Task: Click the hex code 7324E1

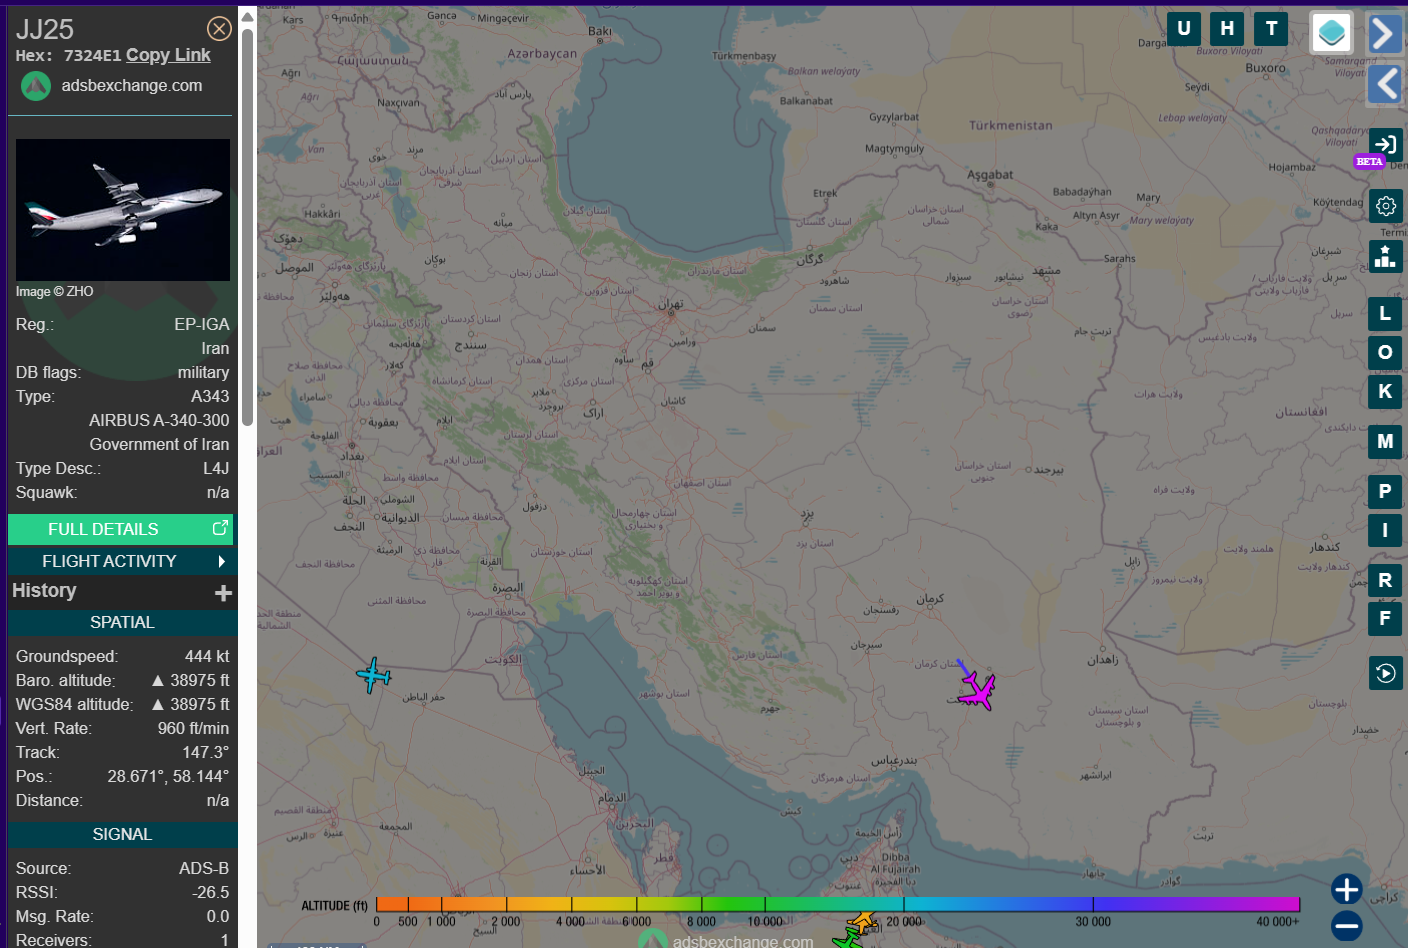Action: pos(92,56)
